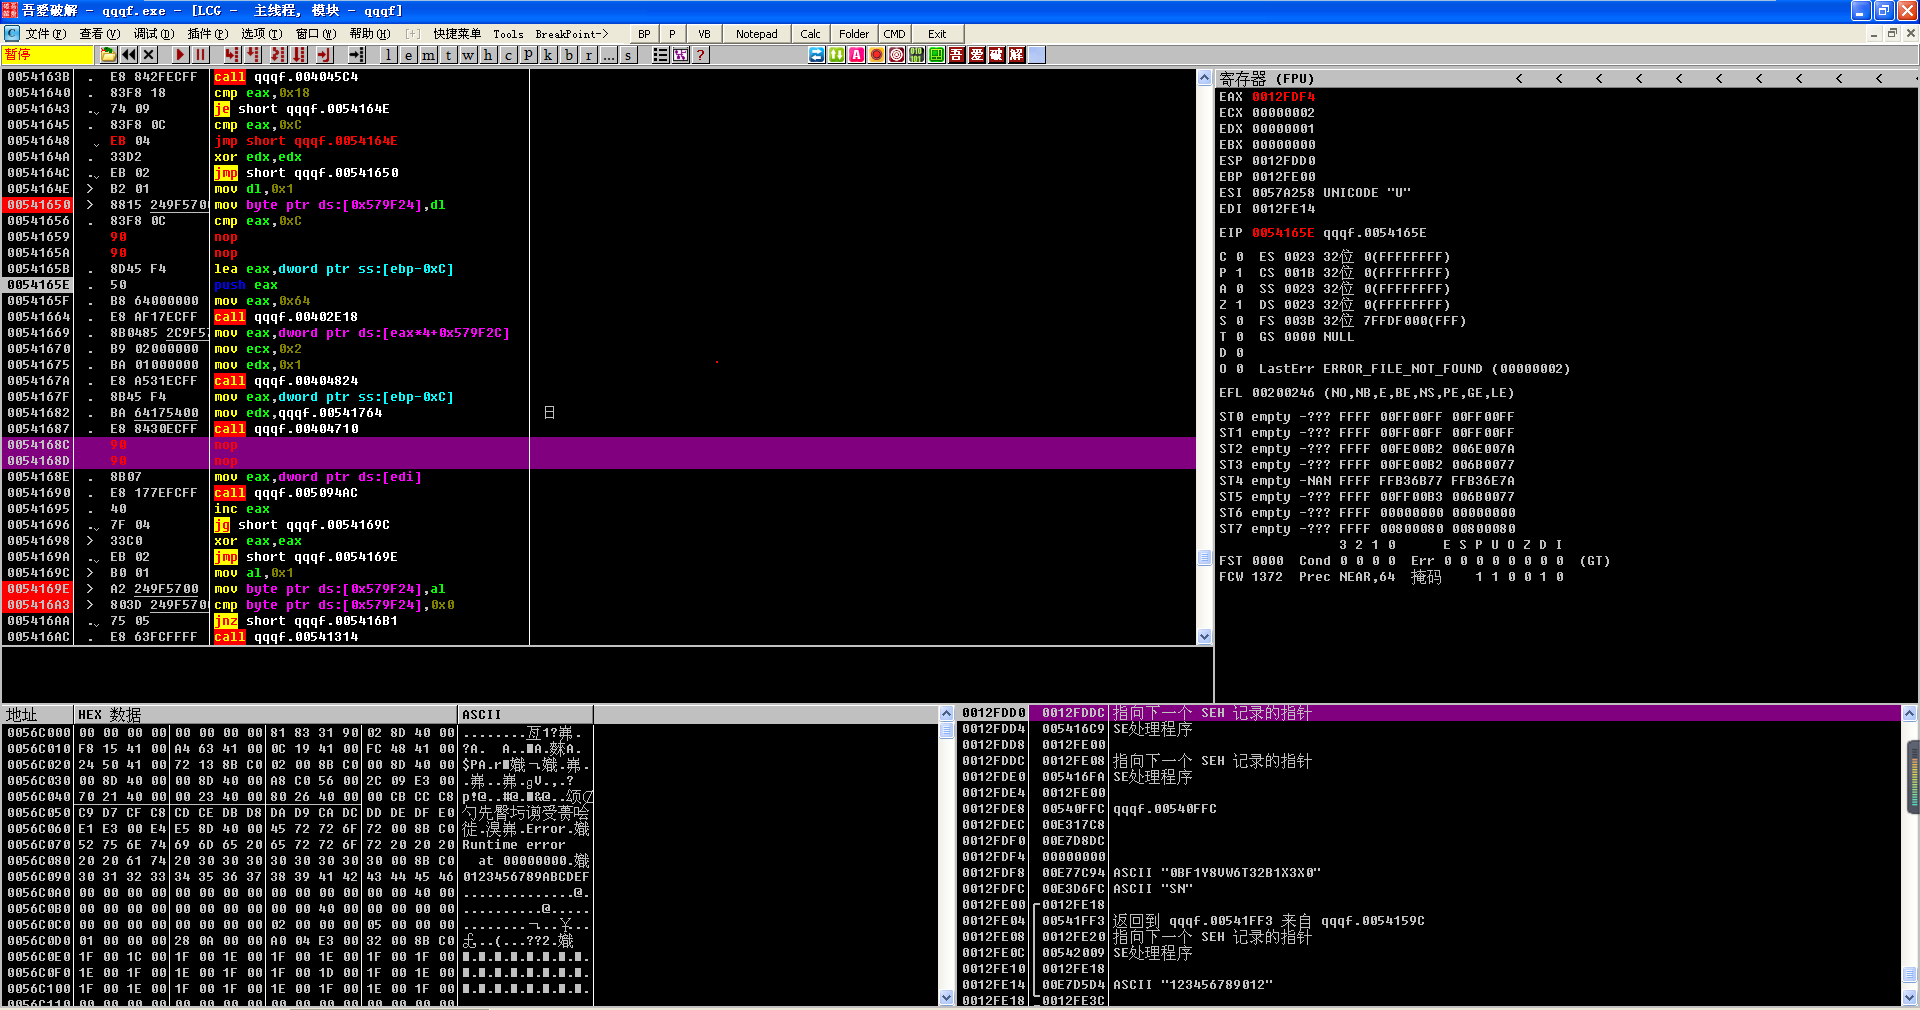Click the green up-down arrows plugin icon

click(837, 55)
